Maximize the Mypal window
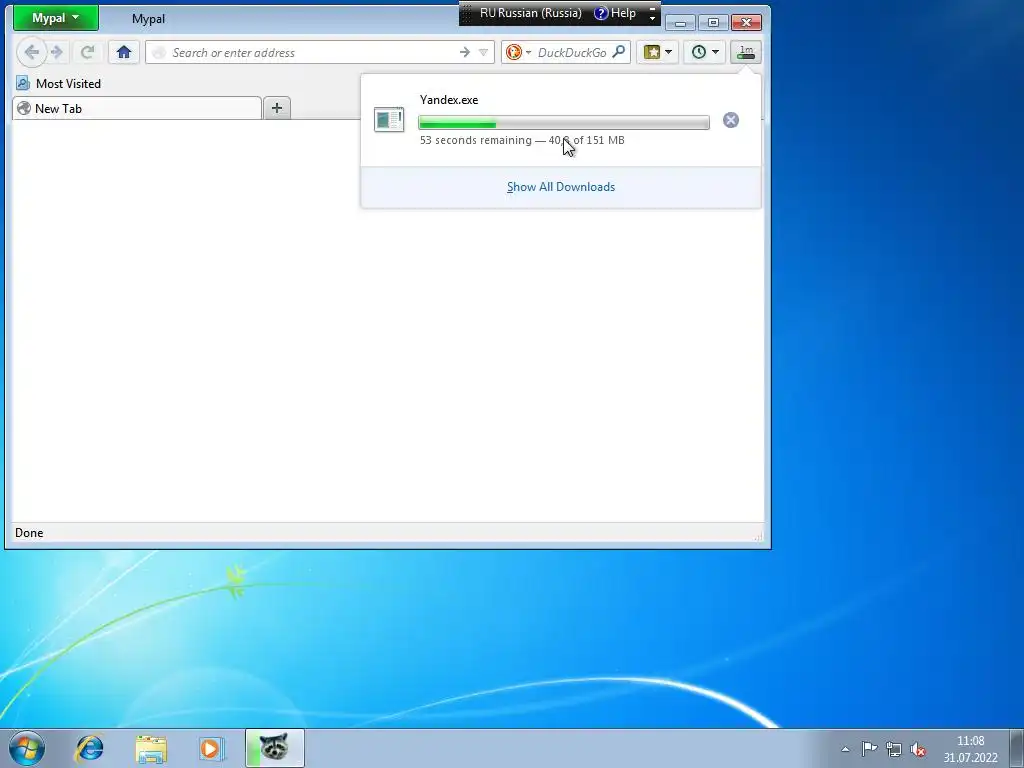This screenshot has width=1024, height=768. (713, 23)
